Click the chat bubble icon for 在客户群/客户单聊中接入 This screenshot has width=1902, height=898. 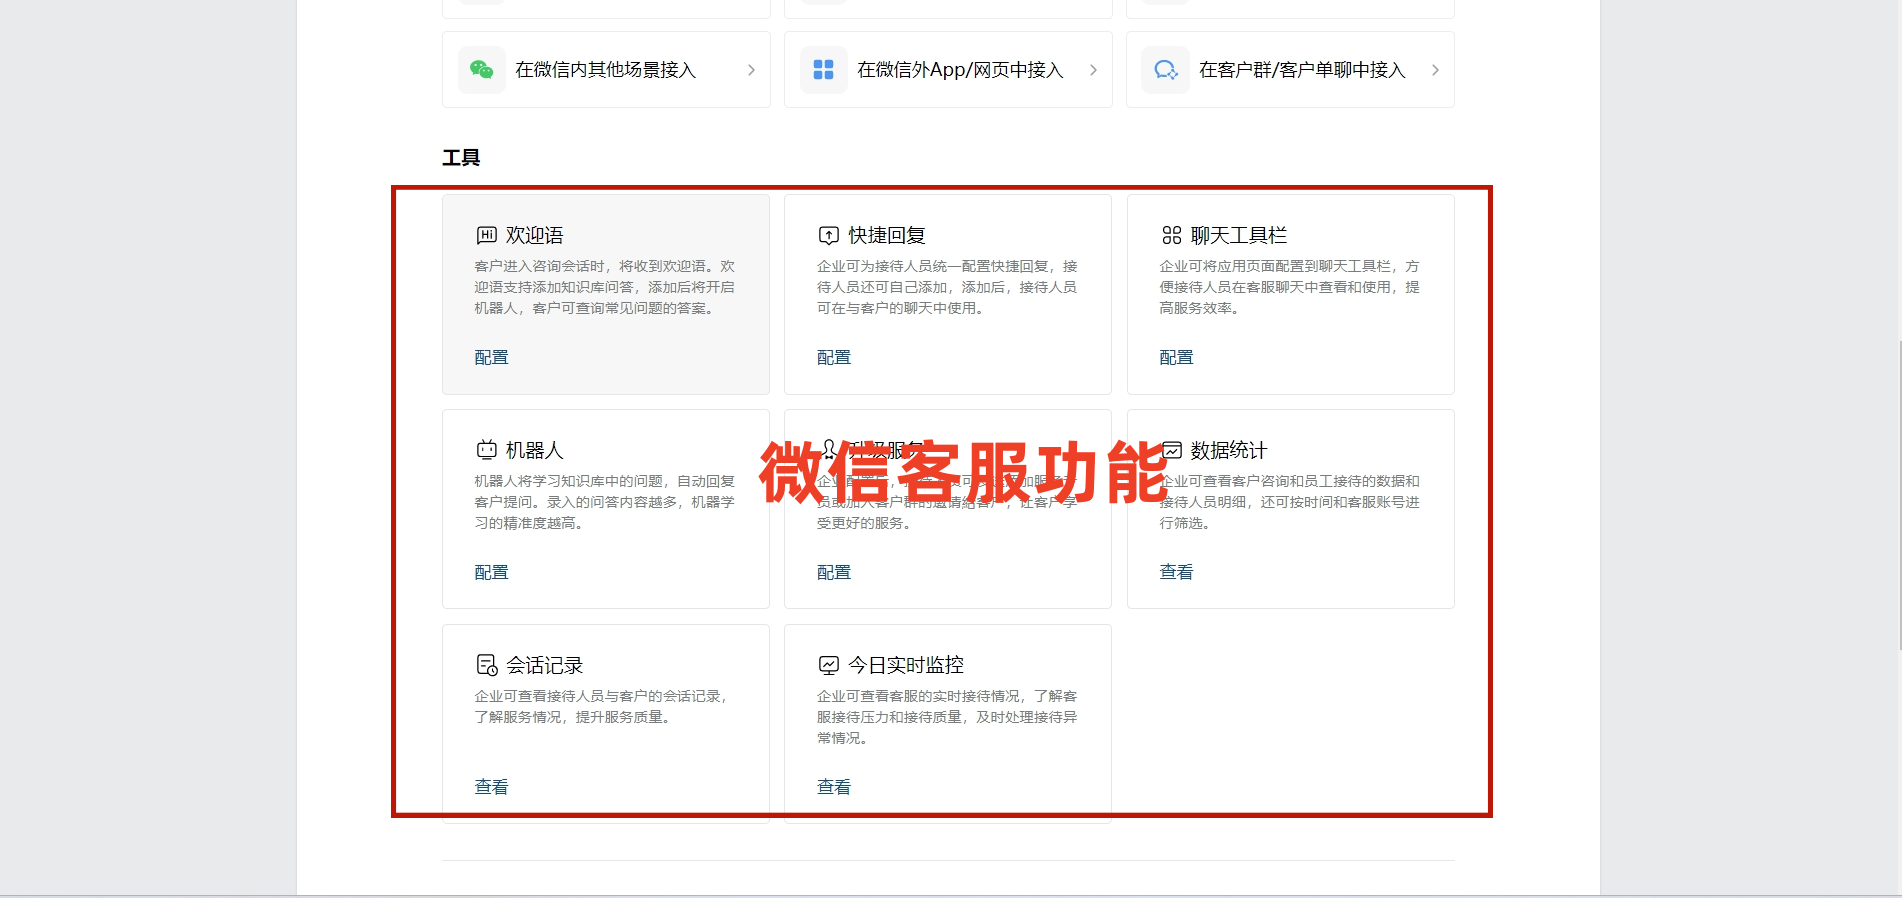[1166, 70]
